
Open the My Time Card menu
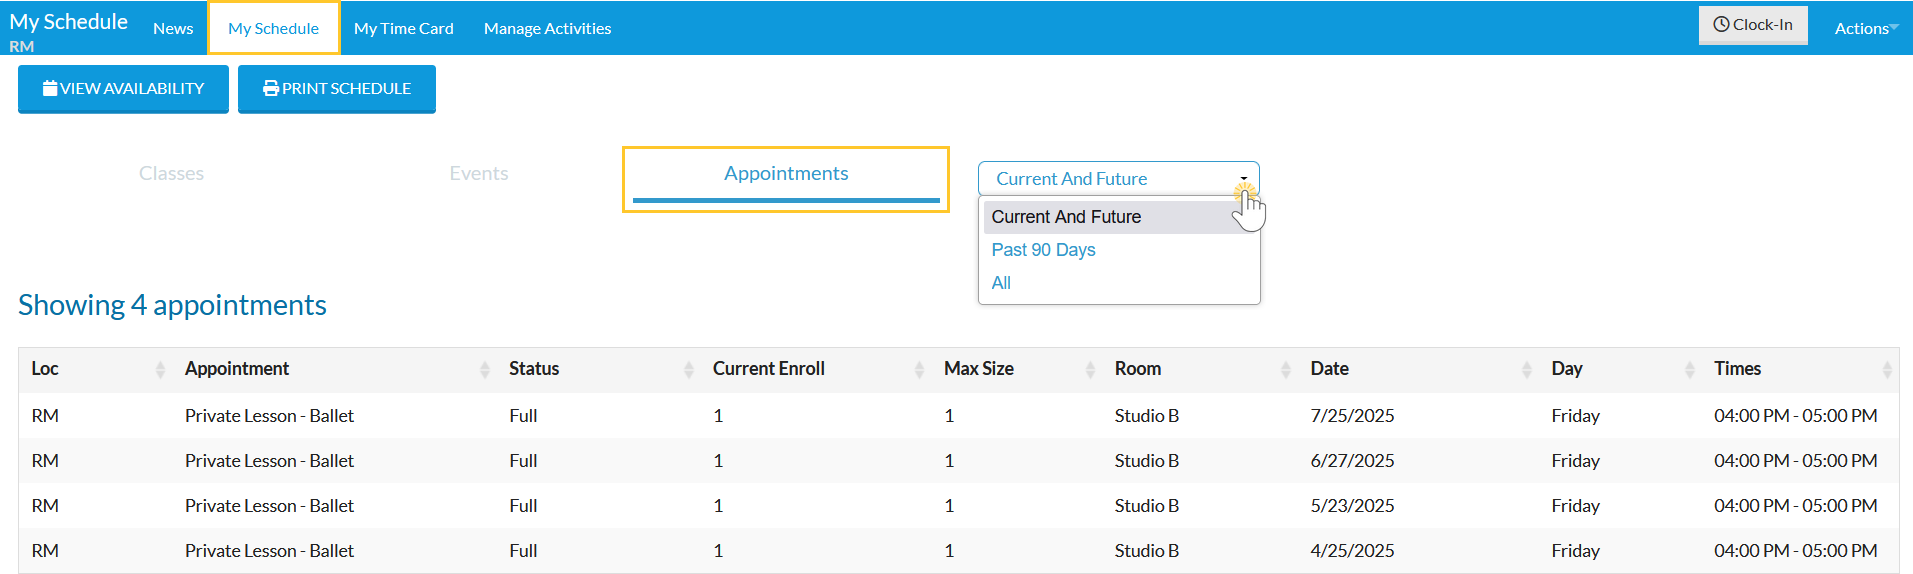pos(403,29)
